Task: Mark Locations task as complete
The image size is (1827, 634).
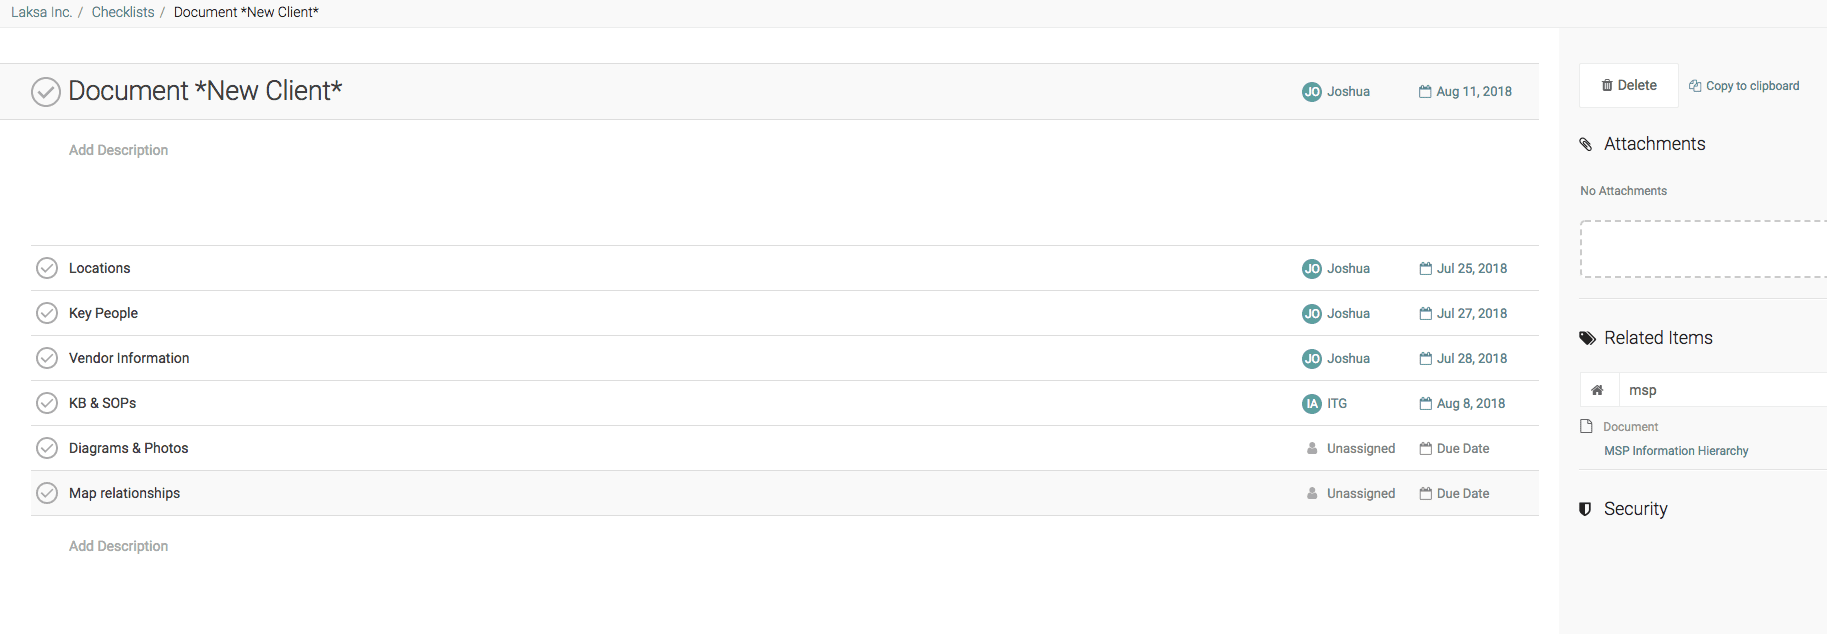Action: [x=47, y=268]
